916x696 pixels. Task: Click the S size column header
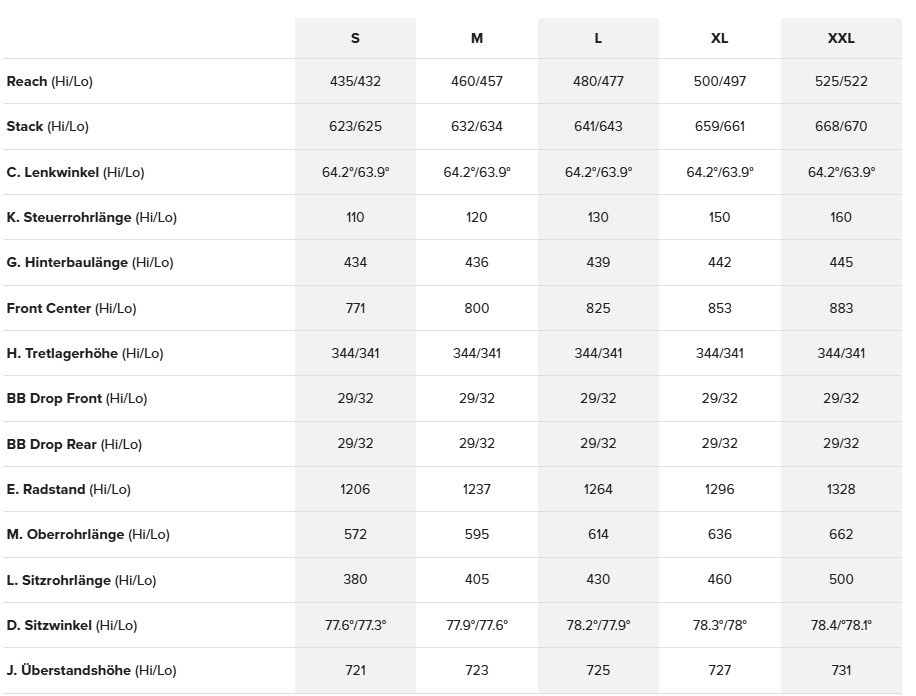click(x=355, y=39)
